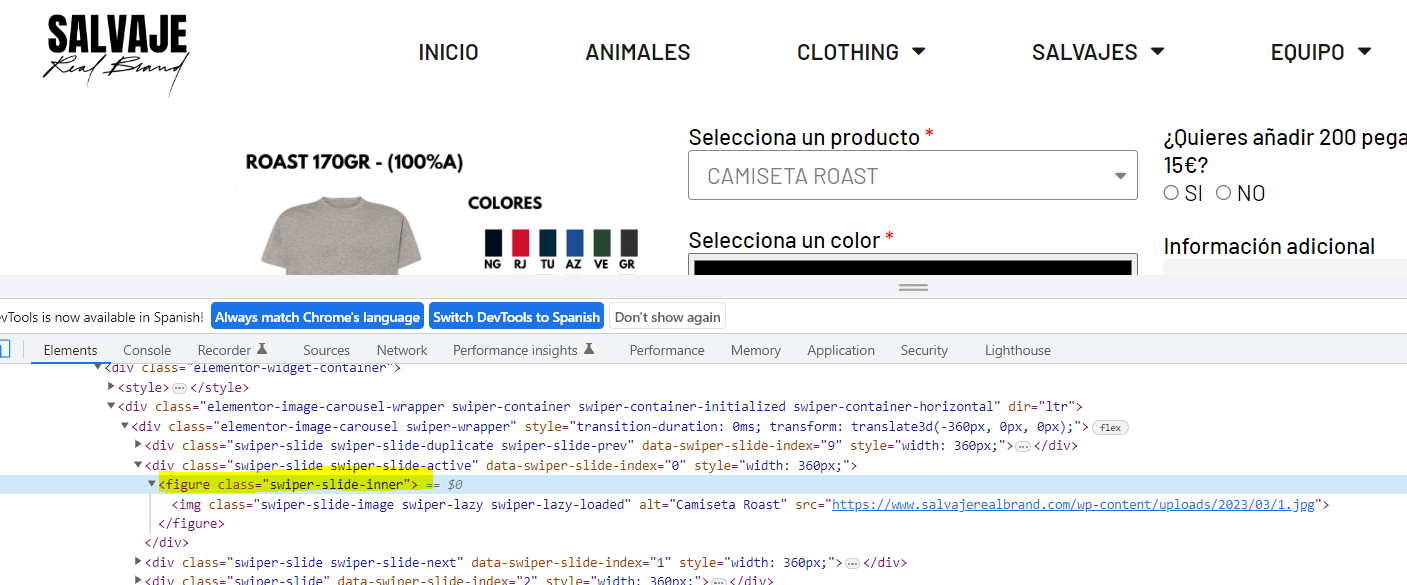Open the Network tab
Image resolution: width=1407 pixels, height=585 pixels.
pyautogui.click(x=402, y=350)
